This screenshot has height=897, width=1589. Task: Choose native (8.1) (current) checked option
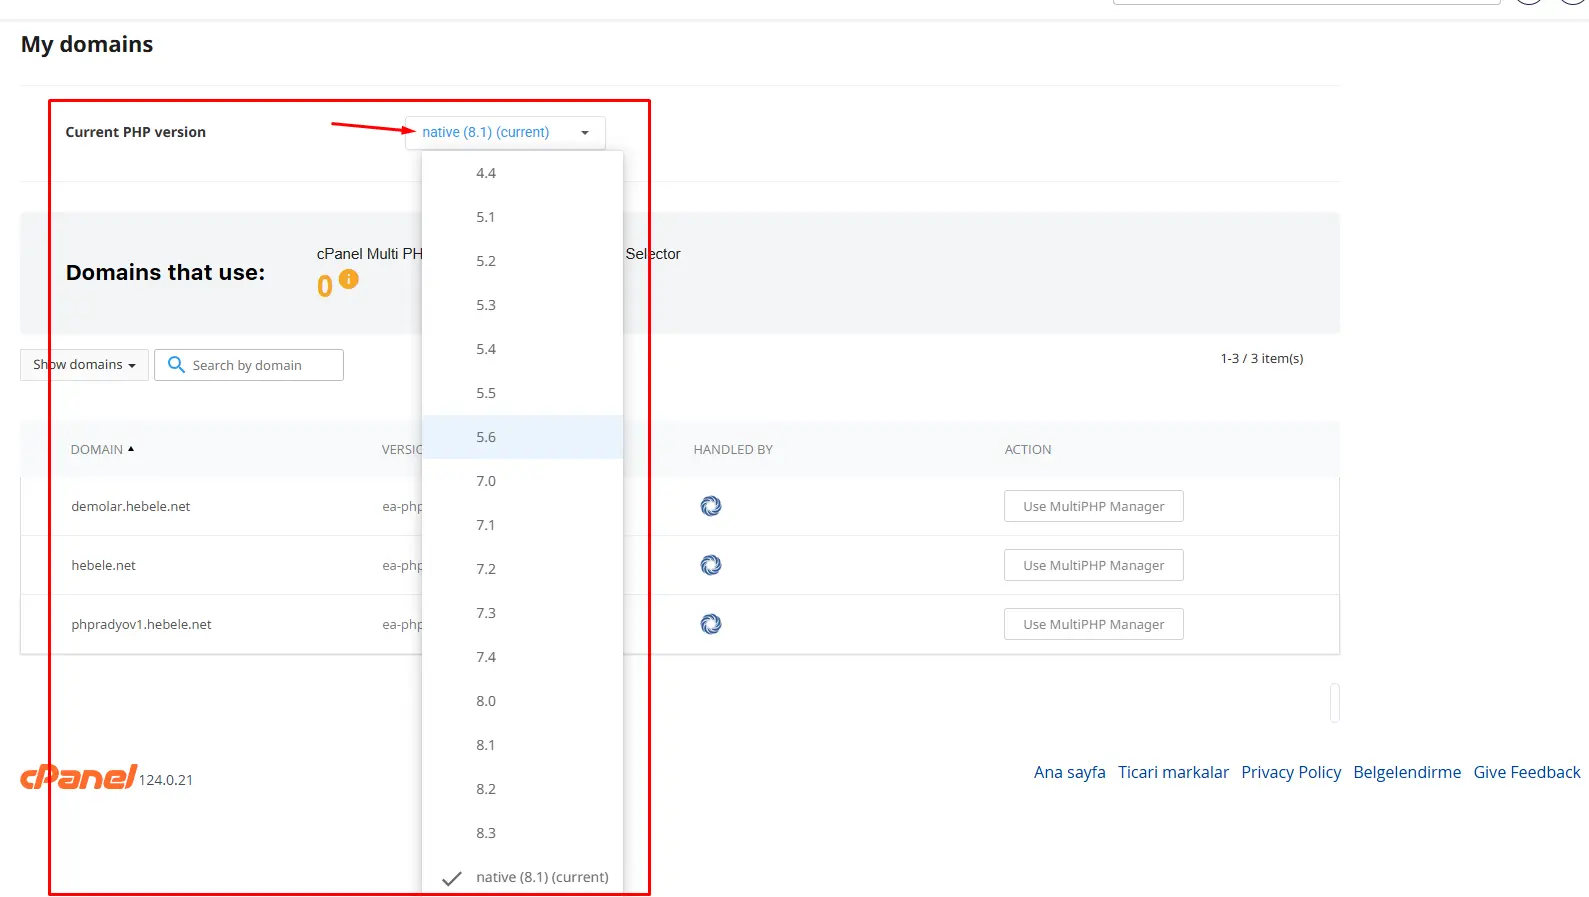coord(522,877)
